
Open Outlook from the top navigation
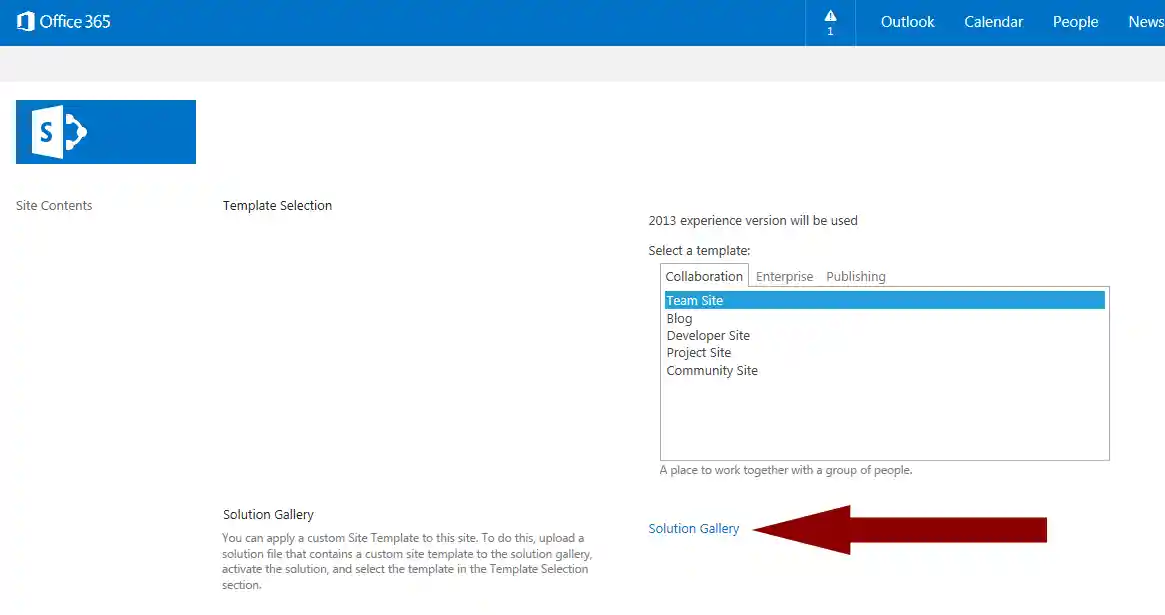906,21
